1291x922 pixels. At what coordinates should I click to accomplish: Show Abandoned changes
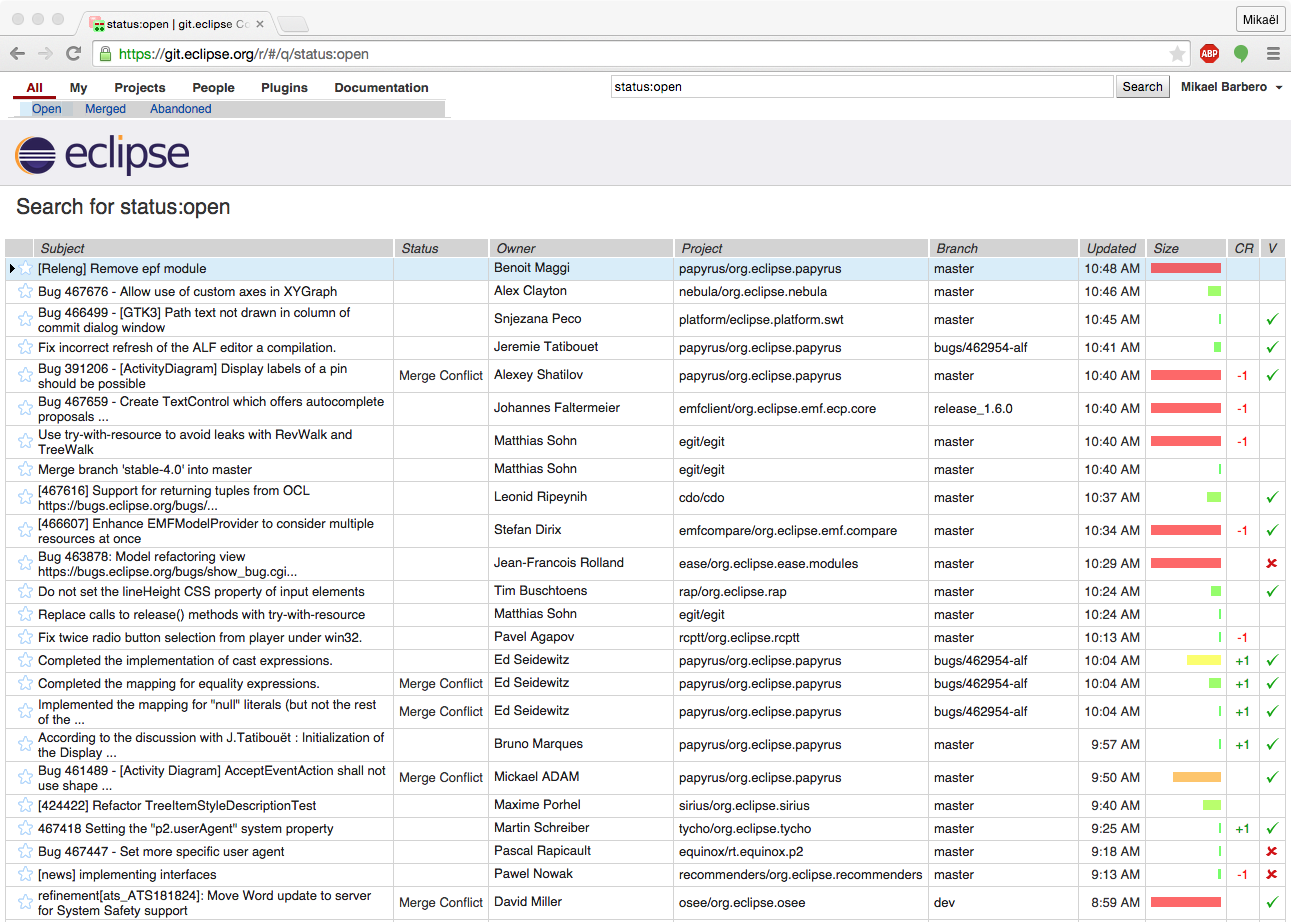pos(181,109)
